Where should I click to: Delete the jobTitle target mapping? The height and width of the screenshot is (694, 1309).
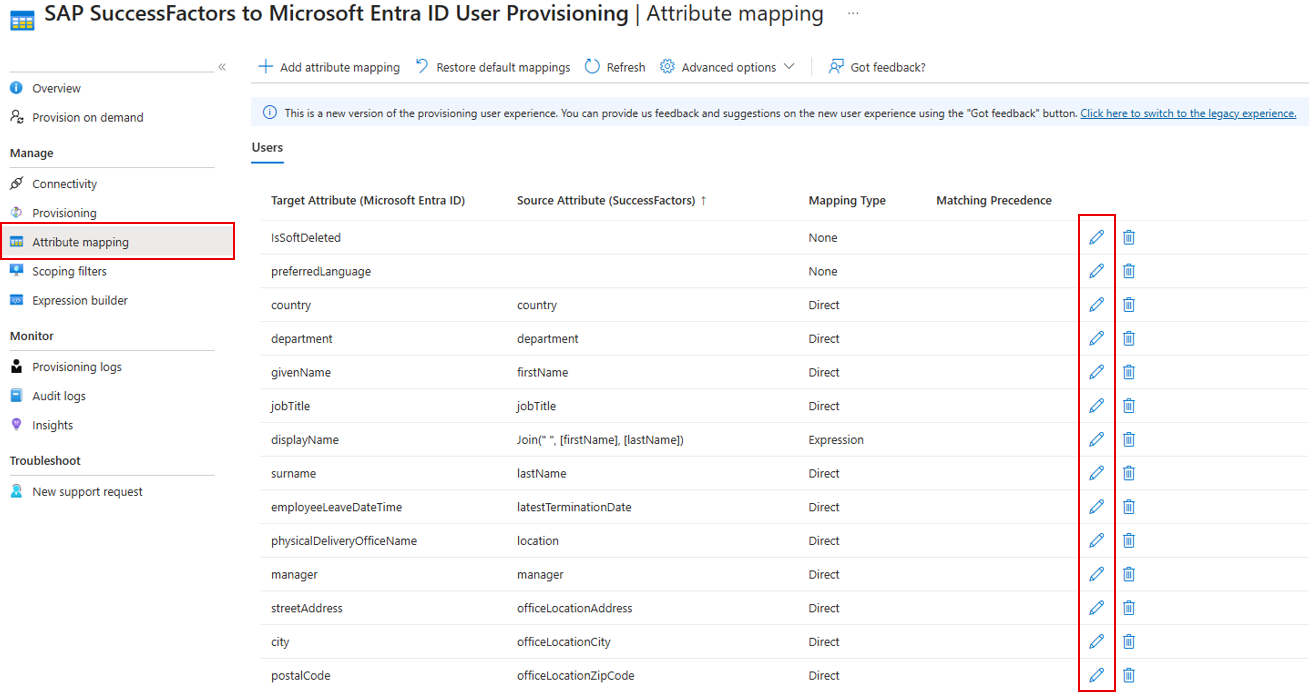(1129, 405)
